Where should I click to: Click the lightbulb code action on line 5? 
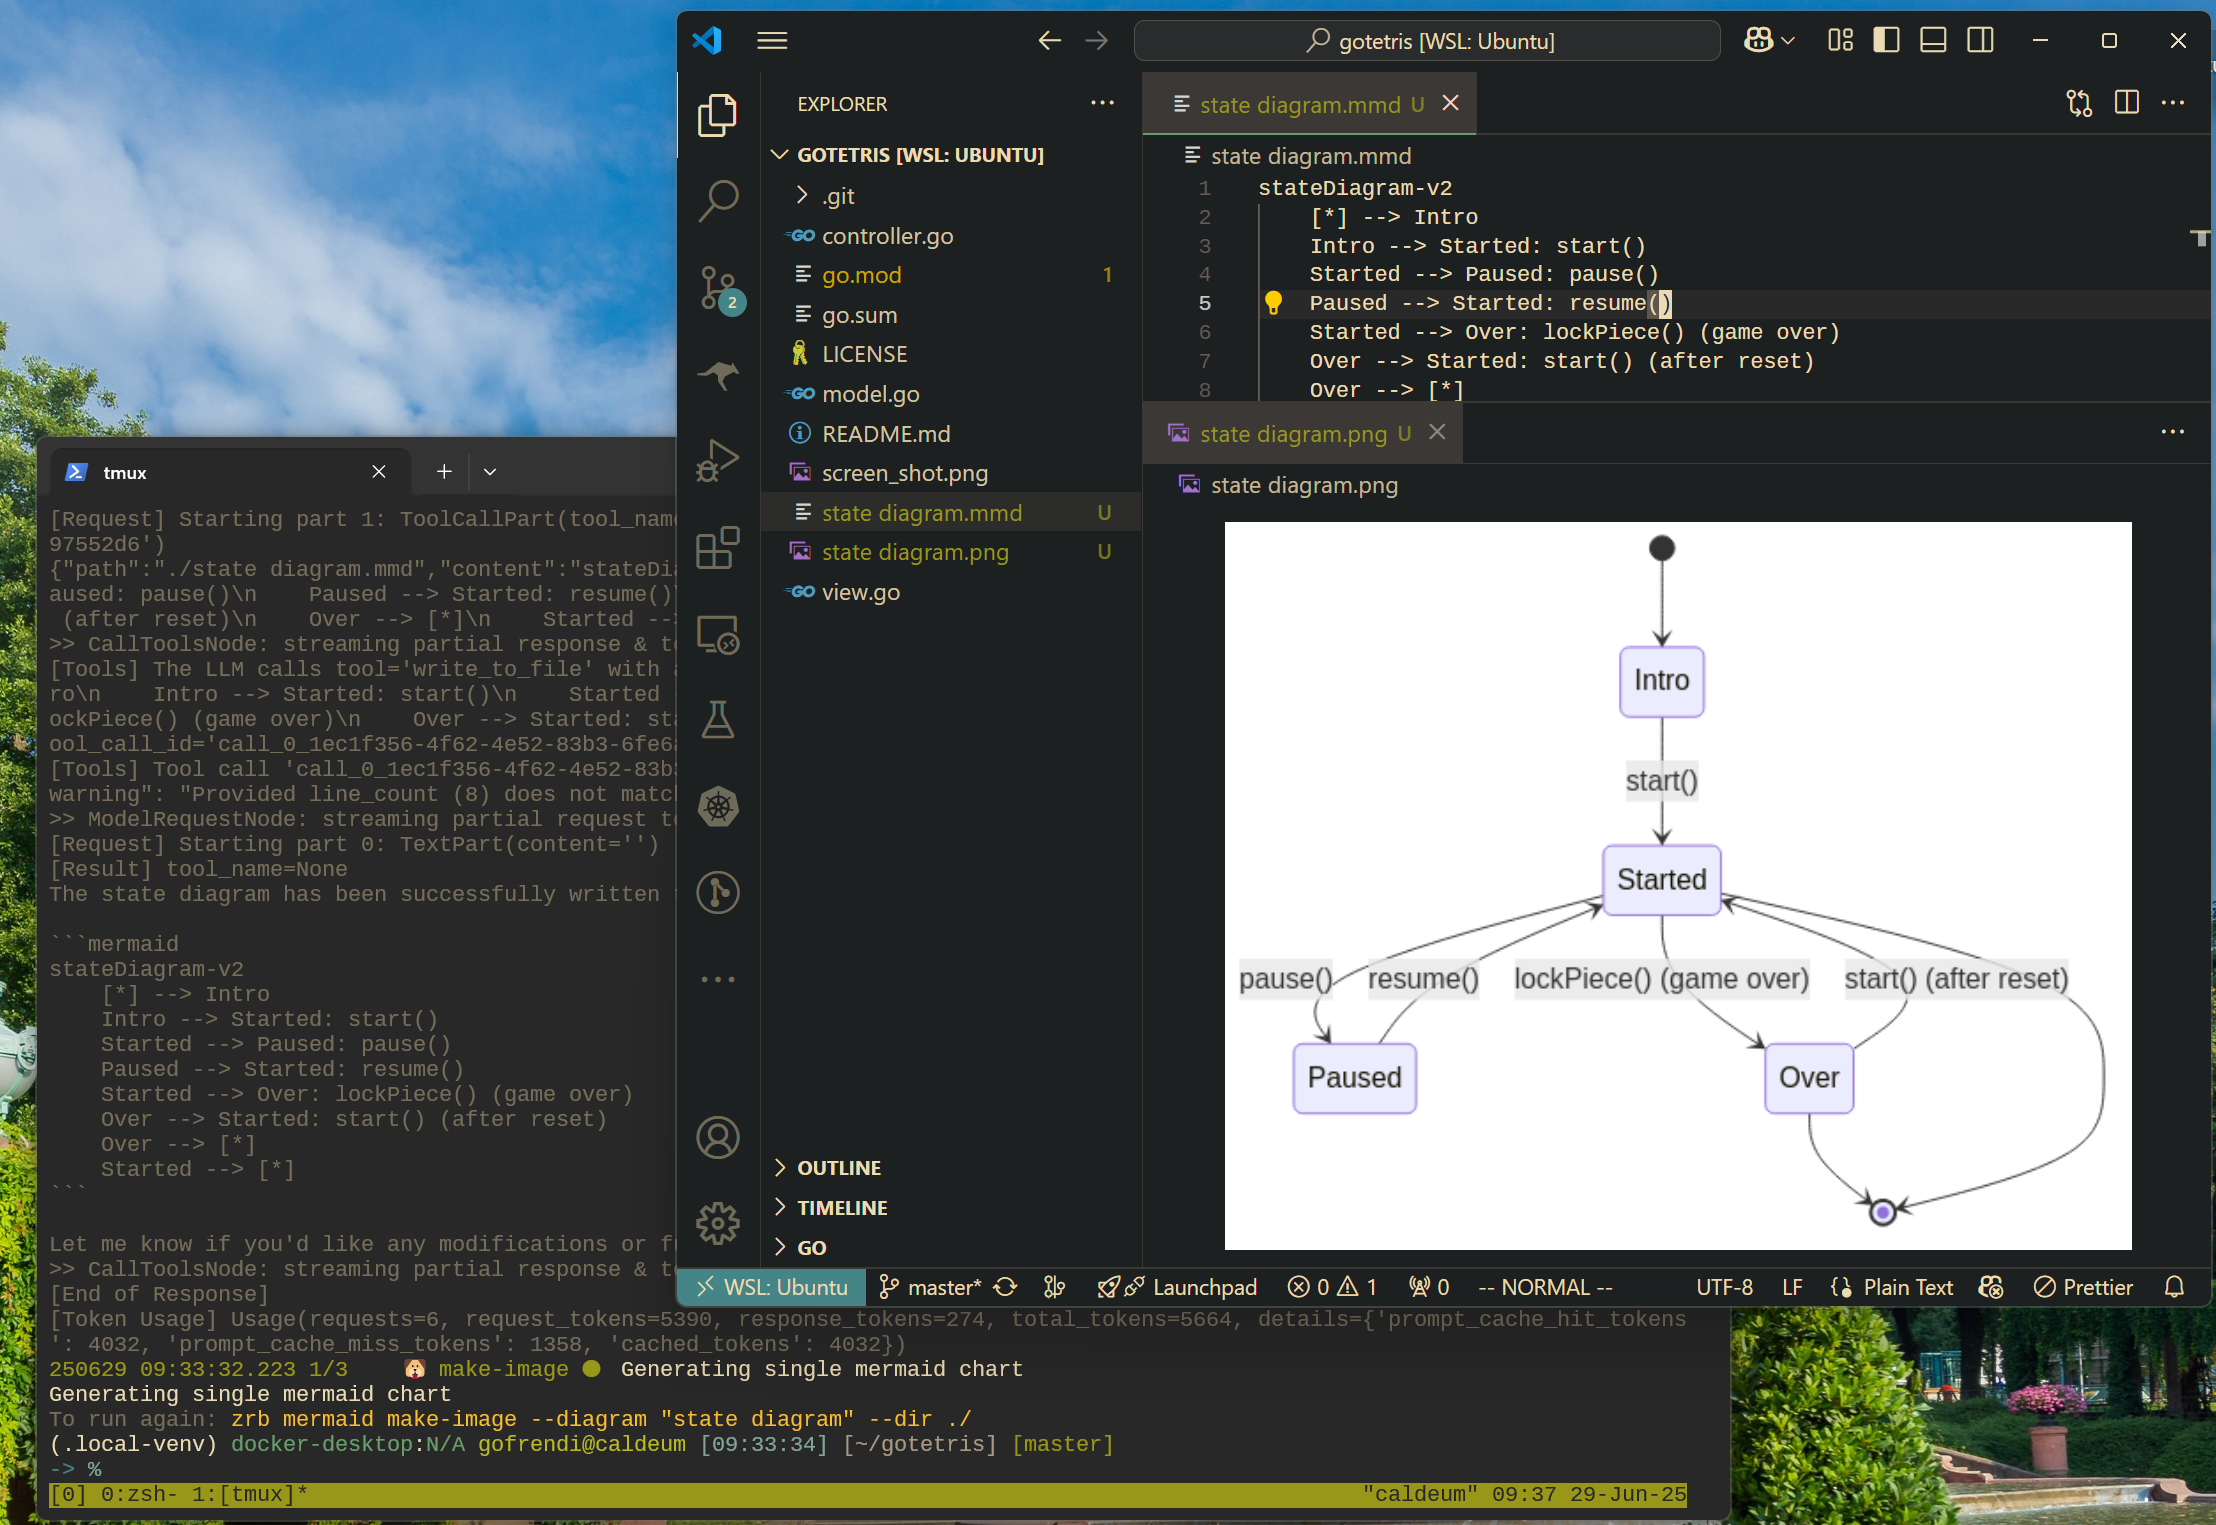pos(1273,302)
